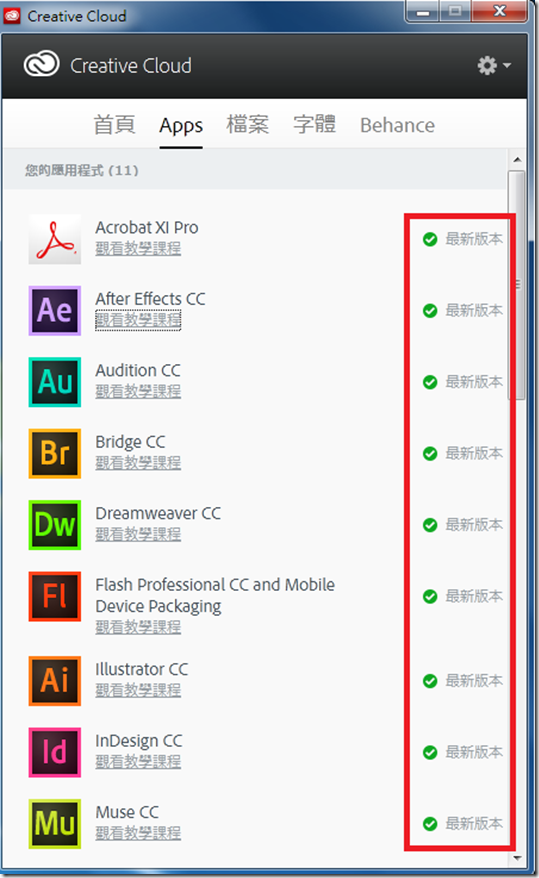Viewport: 539px width, 878px height.
Task: Click the InDesign CC icon
Action: point(55,753)
